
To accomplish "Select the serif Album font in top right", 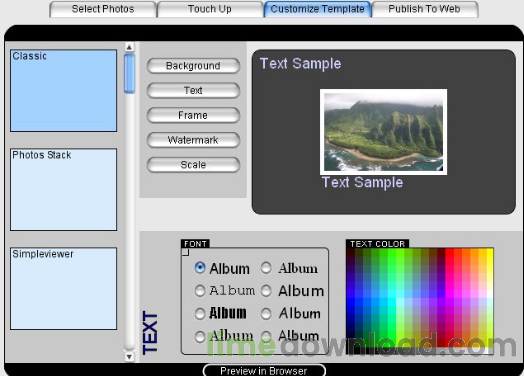I will 266,268.
